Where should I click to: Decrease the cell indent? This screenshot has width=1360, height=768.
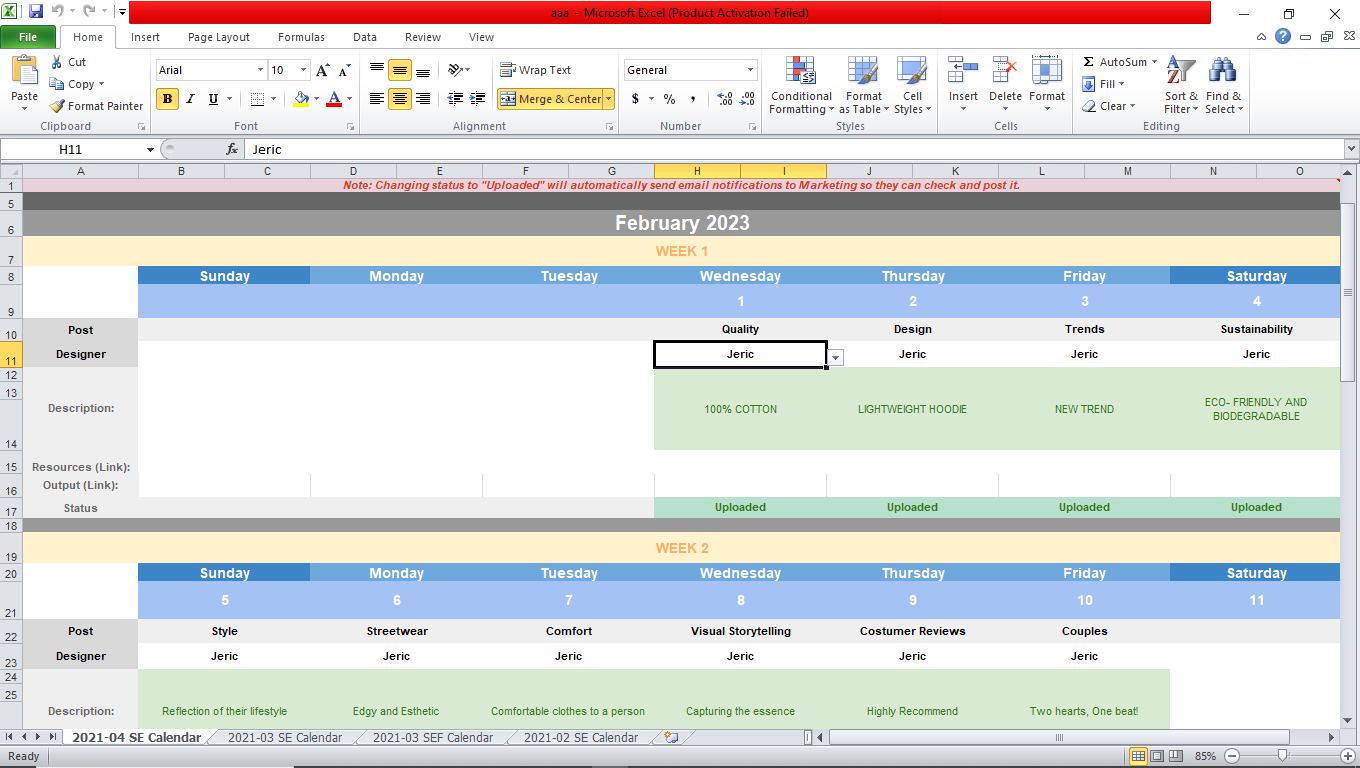pyautogui.click(x=455, y=99)
